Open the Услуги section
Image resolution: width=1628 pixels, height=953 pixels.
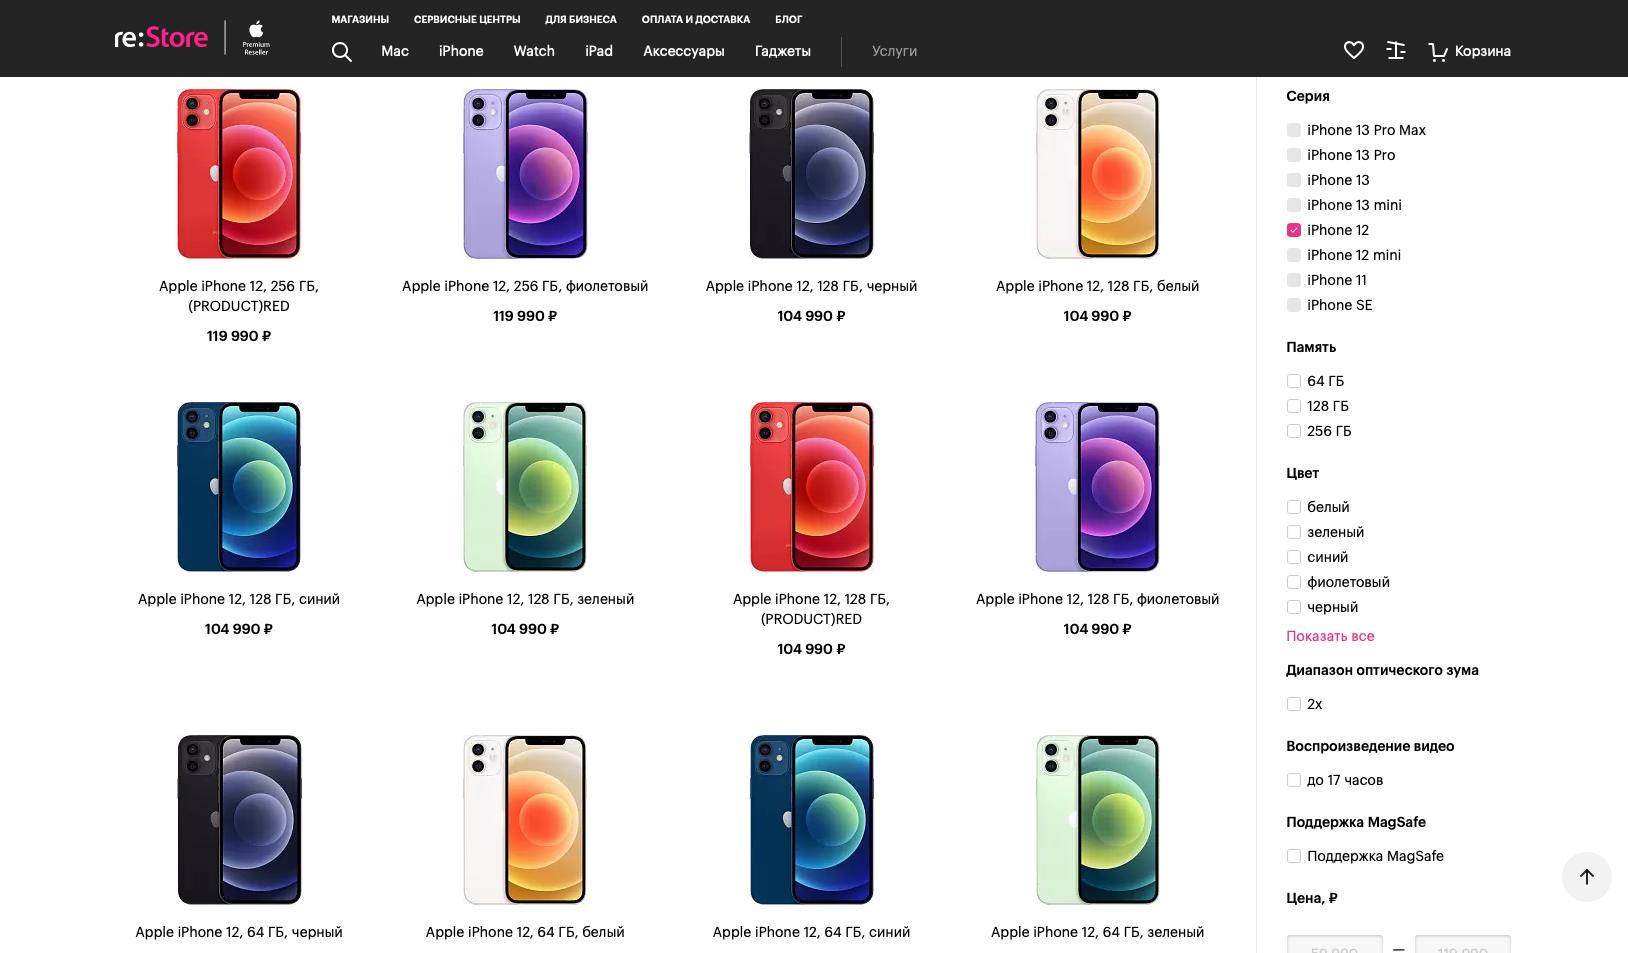[x=894, y=51]
